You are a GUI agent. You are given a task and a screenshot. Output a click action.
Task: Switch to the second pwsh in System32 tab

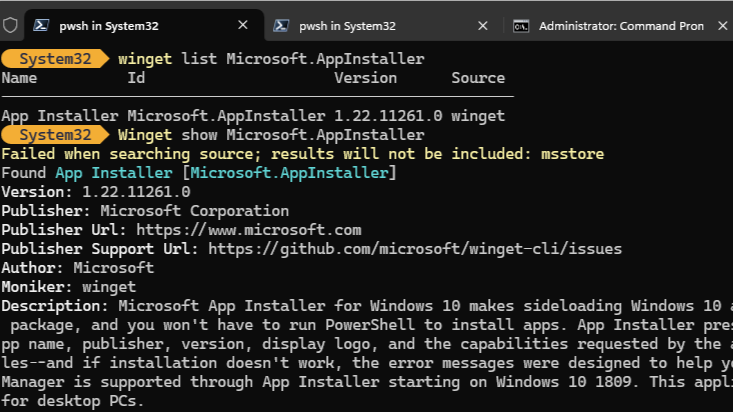tap(350, 26)
